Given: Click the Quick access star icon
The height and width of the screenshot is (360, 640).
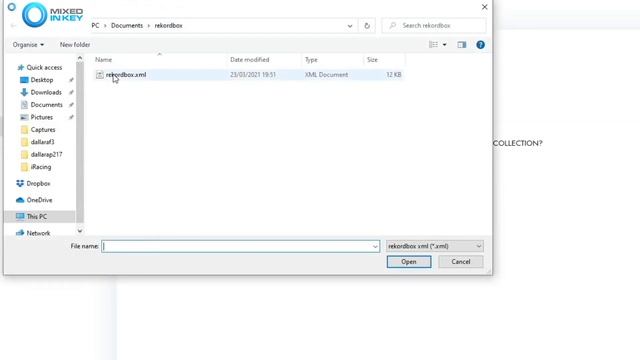Looking at the screenshot, I should tap(21, 67).
